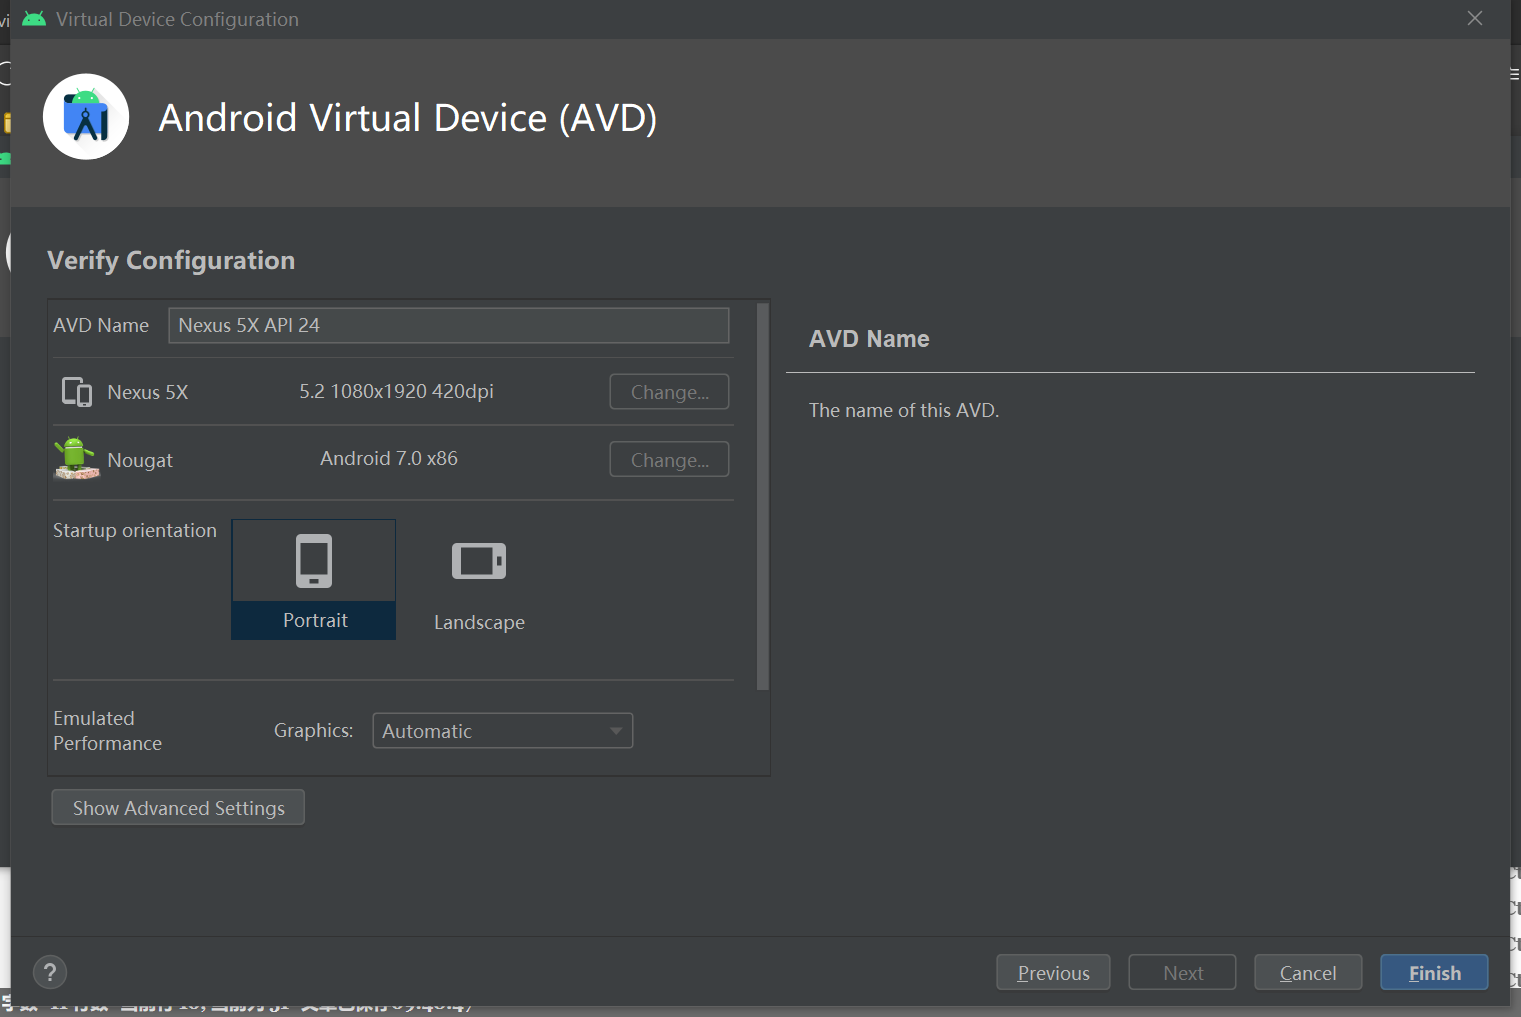This screenshot has height=1017, width=1521.
Task: Go back with the Previous button
Action: (x=1053, y=972)
